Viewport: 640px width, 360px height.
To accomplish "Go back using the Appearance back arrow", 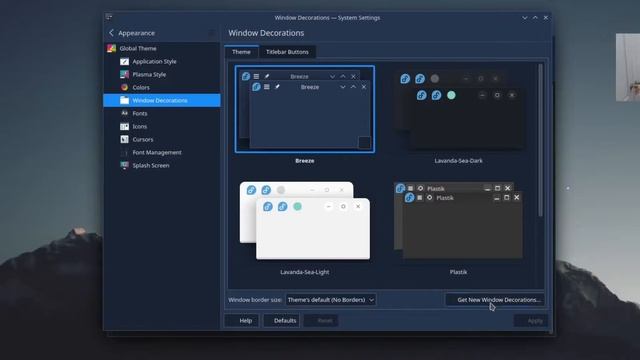I will click(x=111, y=33).
